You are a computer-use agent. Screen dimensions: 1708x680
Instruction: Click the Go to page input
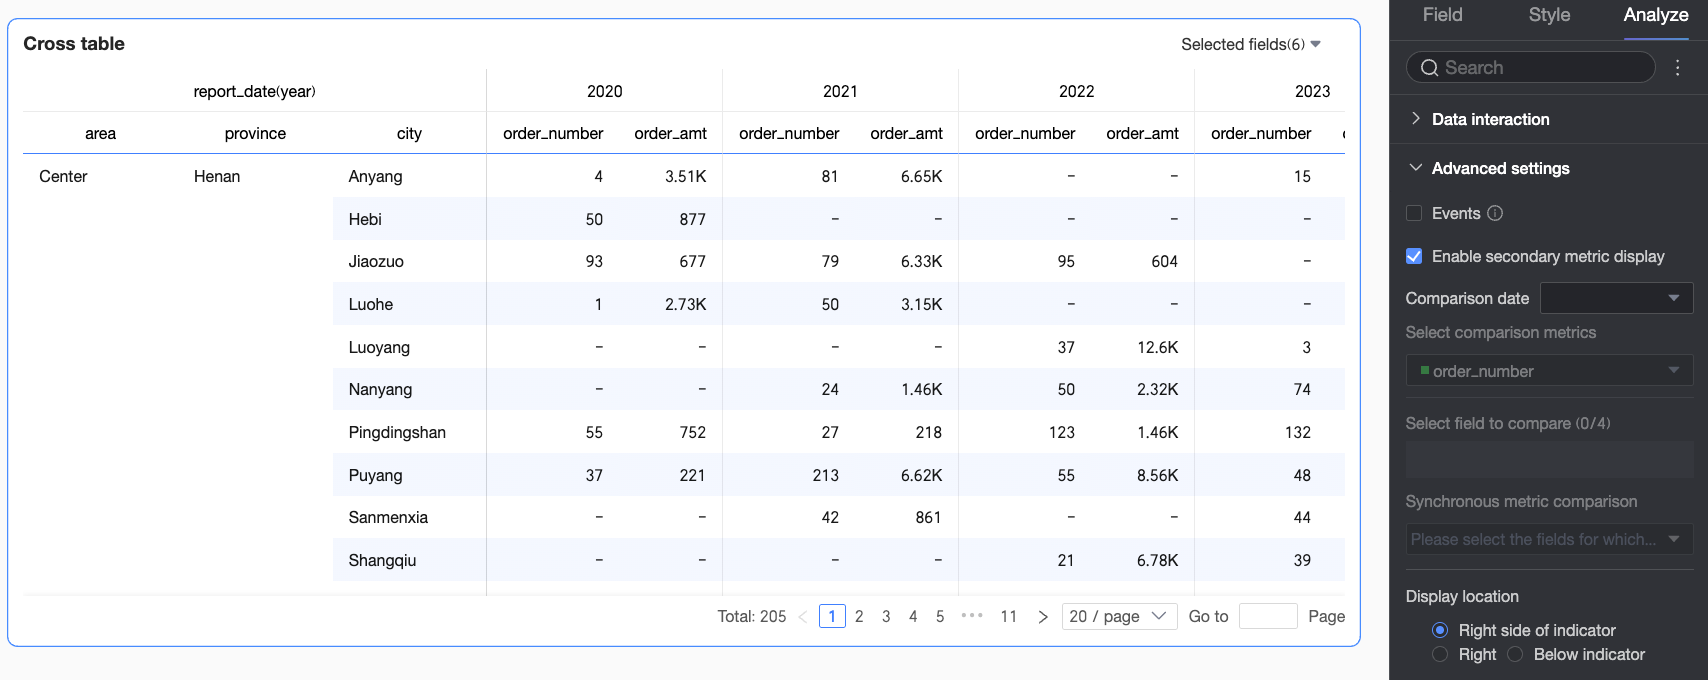[1268, 616]
